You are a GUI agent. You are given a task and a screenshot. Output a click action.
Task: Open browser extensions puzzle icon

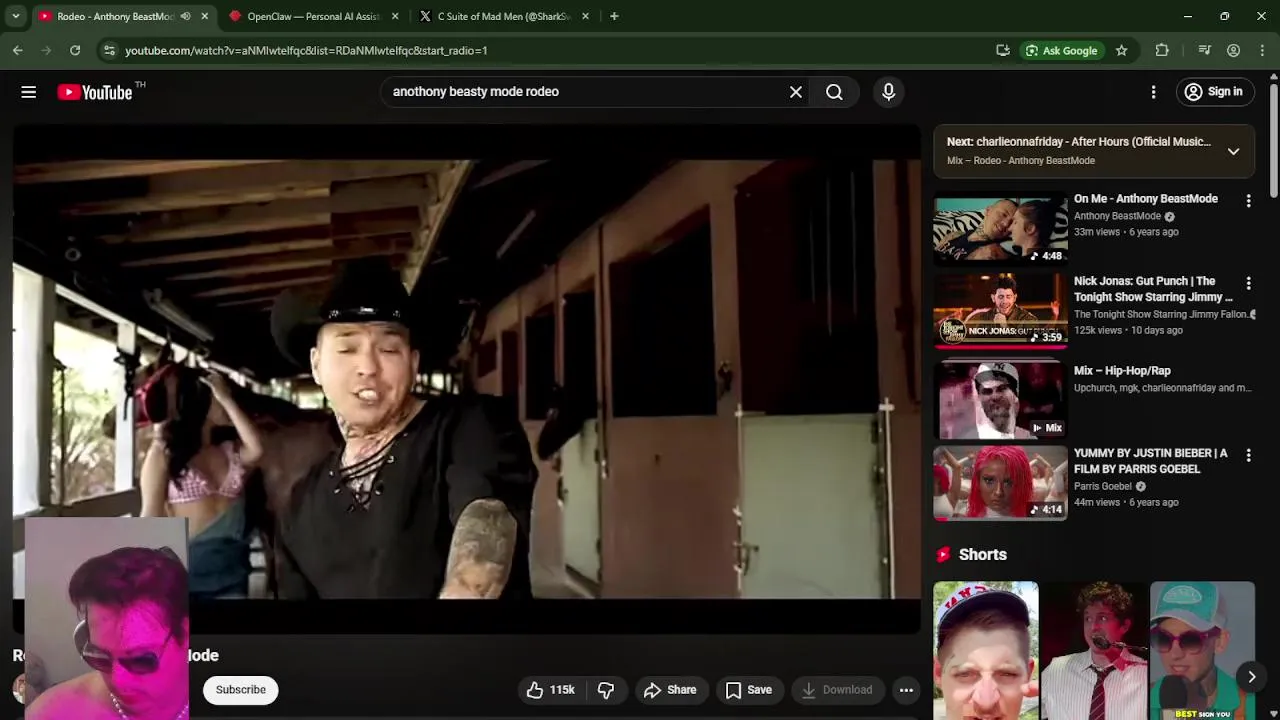[1162, 50]
